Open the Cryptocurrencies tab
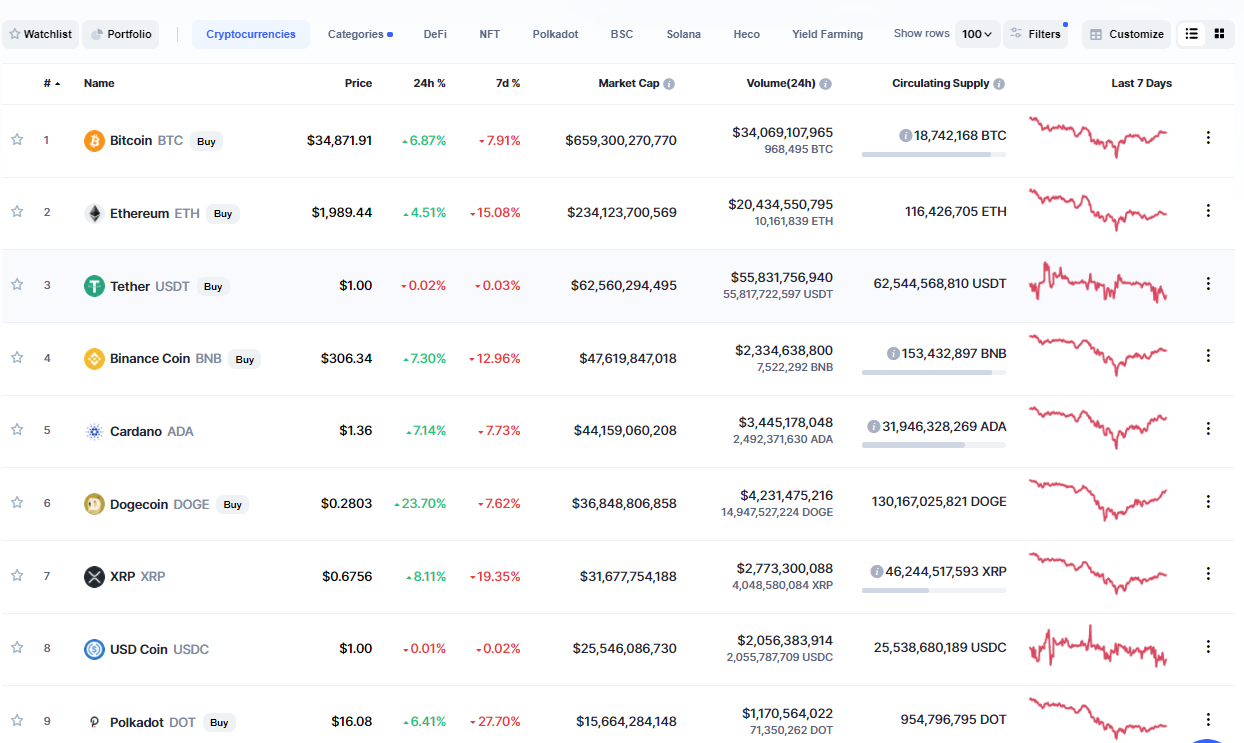The height and width of the screenshot is (743, 1244). [251, 34]
